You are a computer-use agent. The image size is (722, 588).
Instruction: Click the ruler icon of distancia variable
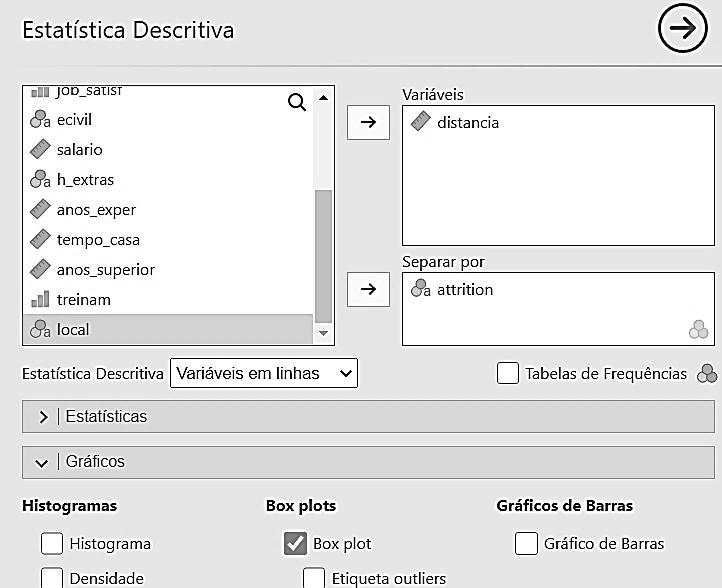[x=420, y=122]
